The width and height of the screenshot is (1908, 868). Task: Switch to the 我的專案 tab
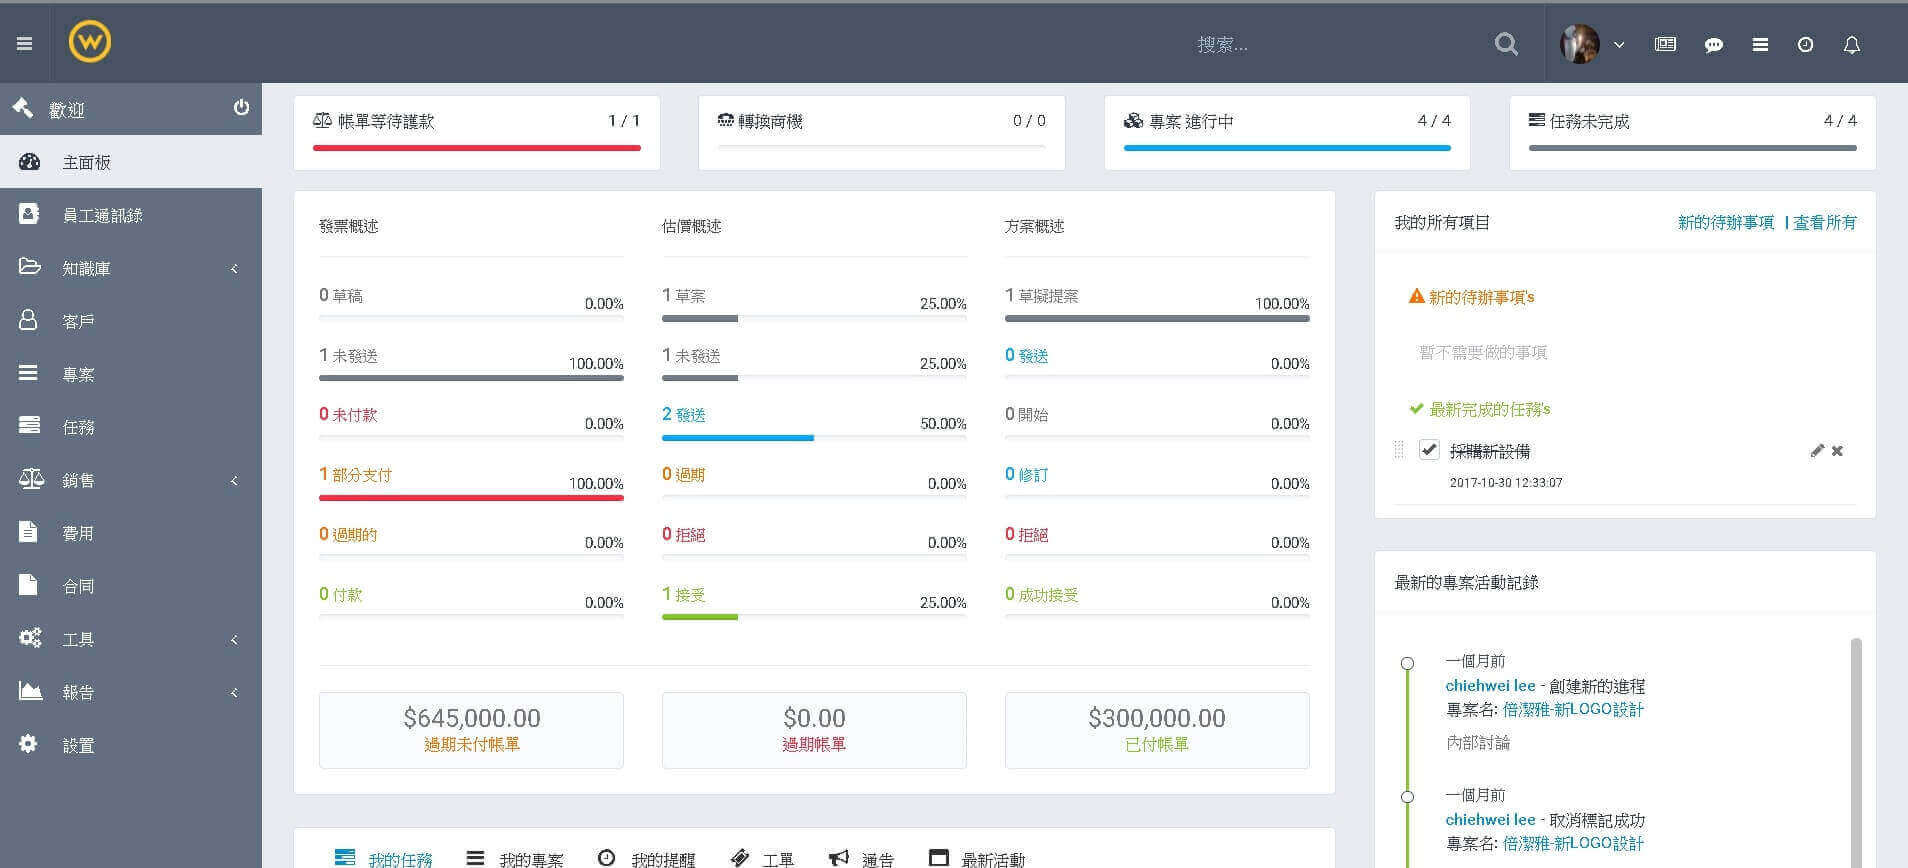pos(515,859)
